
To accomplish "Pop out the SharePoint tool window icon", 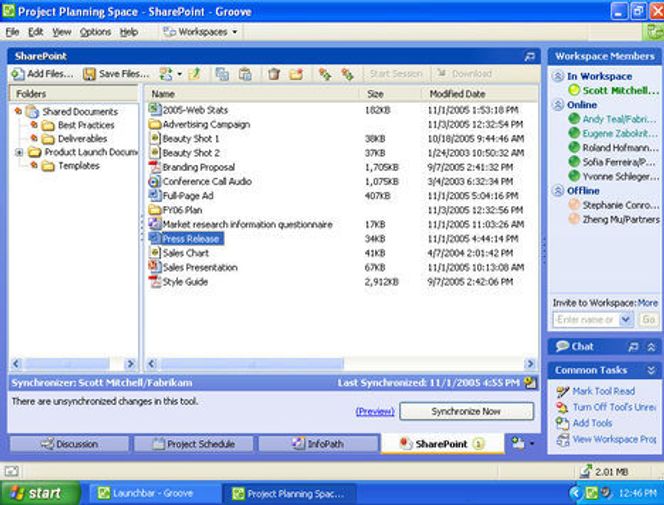I will [529, 56].
